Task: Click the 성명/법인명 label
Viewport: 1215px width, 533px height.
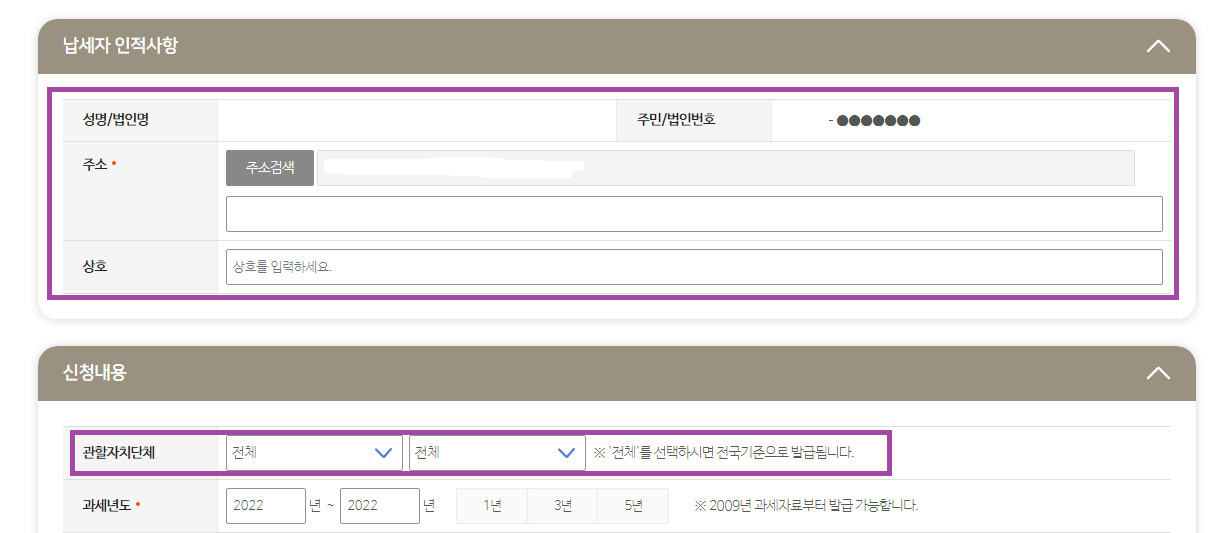Action: click(x=116, y=120)
